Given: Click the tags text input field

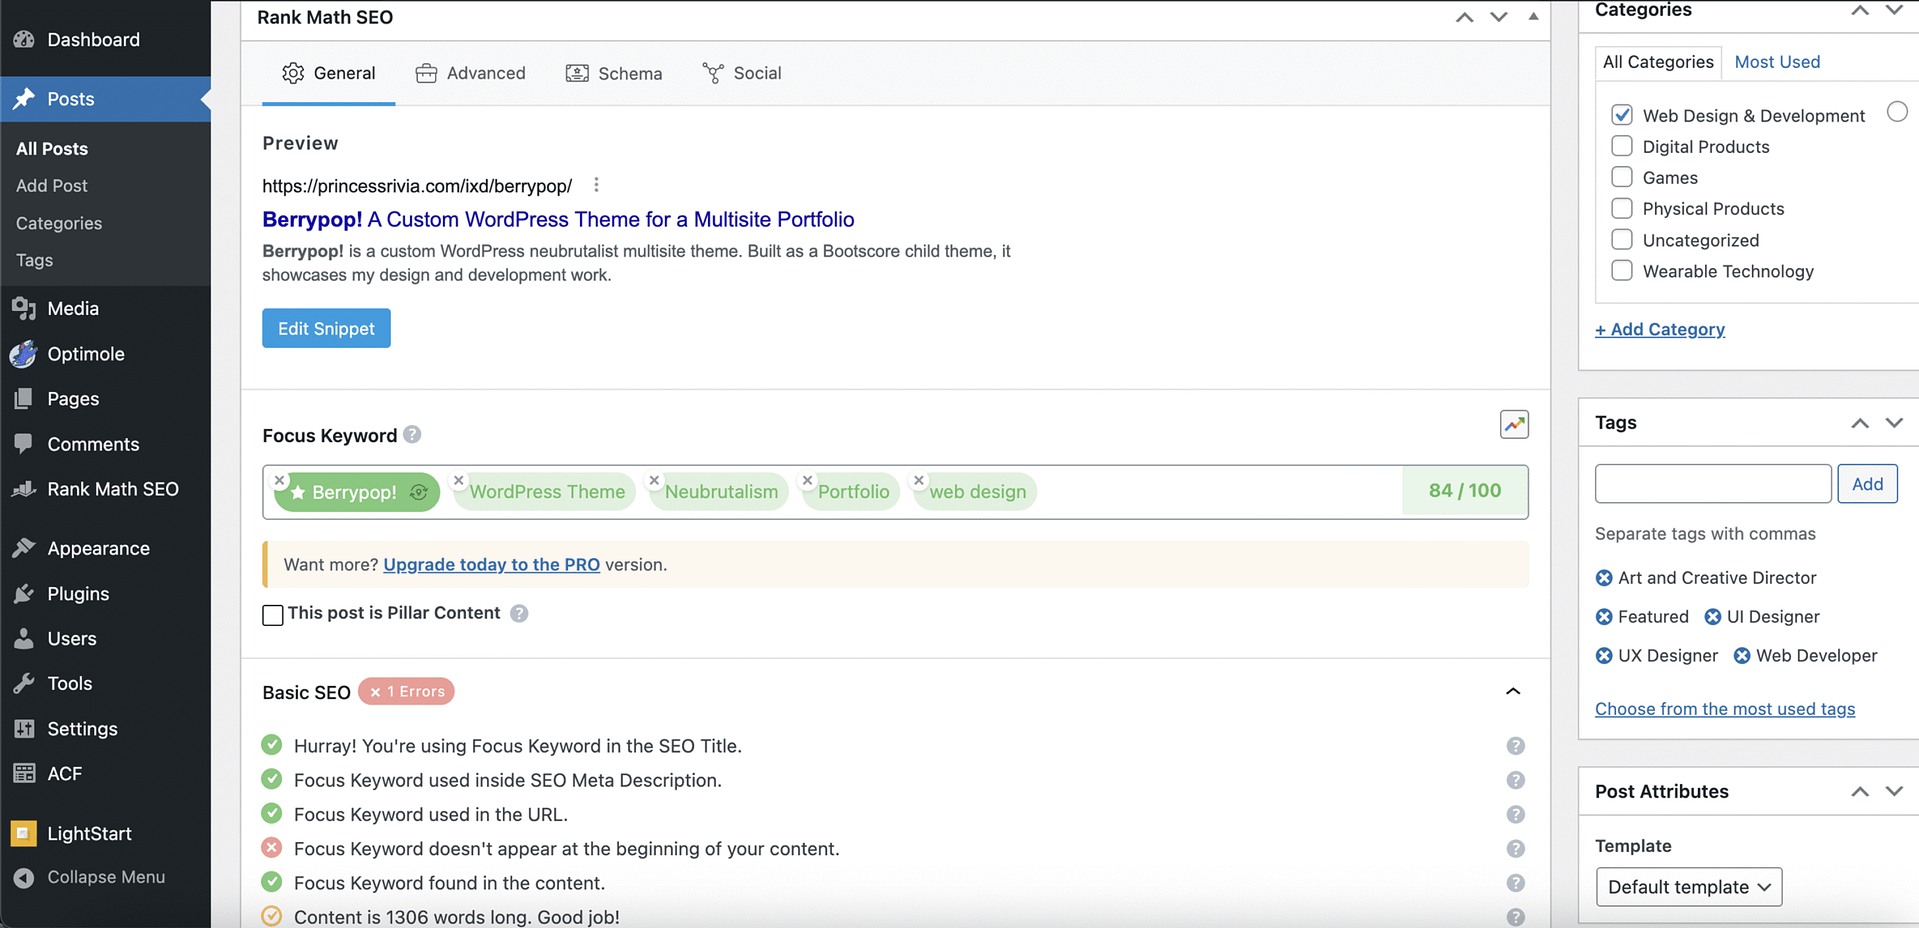Looking at the screenshot, I should coord(1712,484).
